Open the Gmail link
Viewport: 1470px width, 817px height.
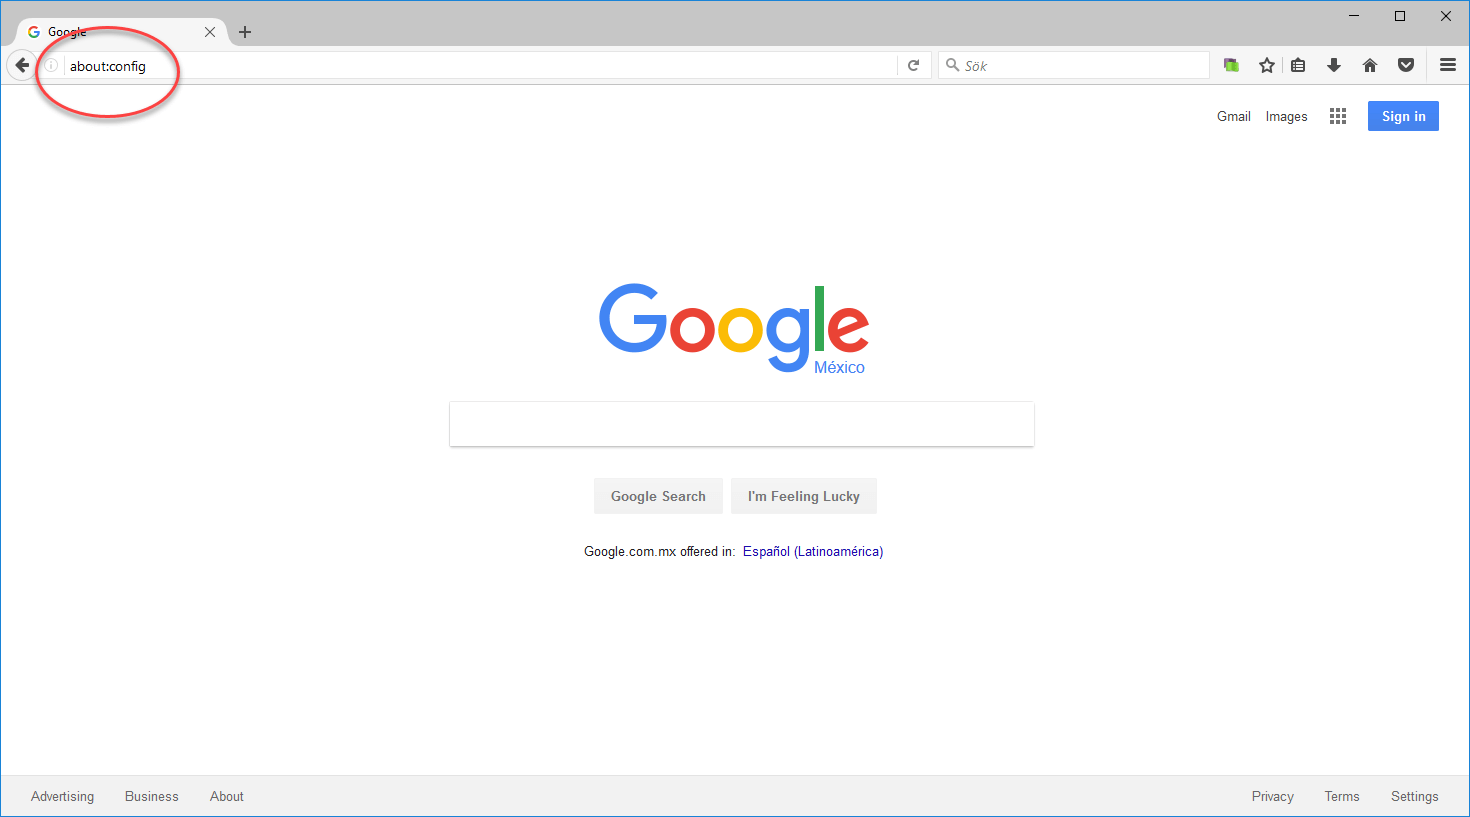point(1234,116)
